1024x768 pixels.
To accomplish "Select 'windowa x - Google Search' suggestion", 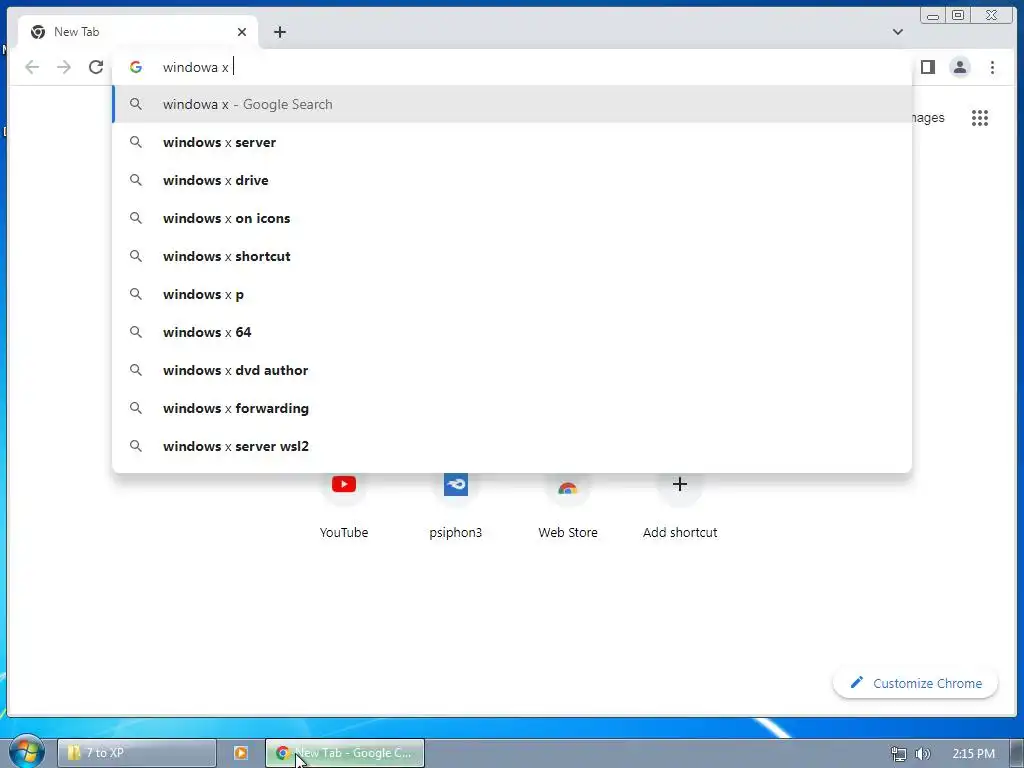I will point(512,104).
